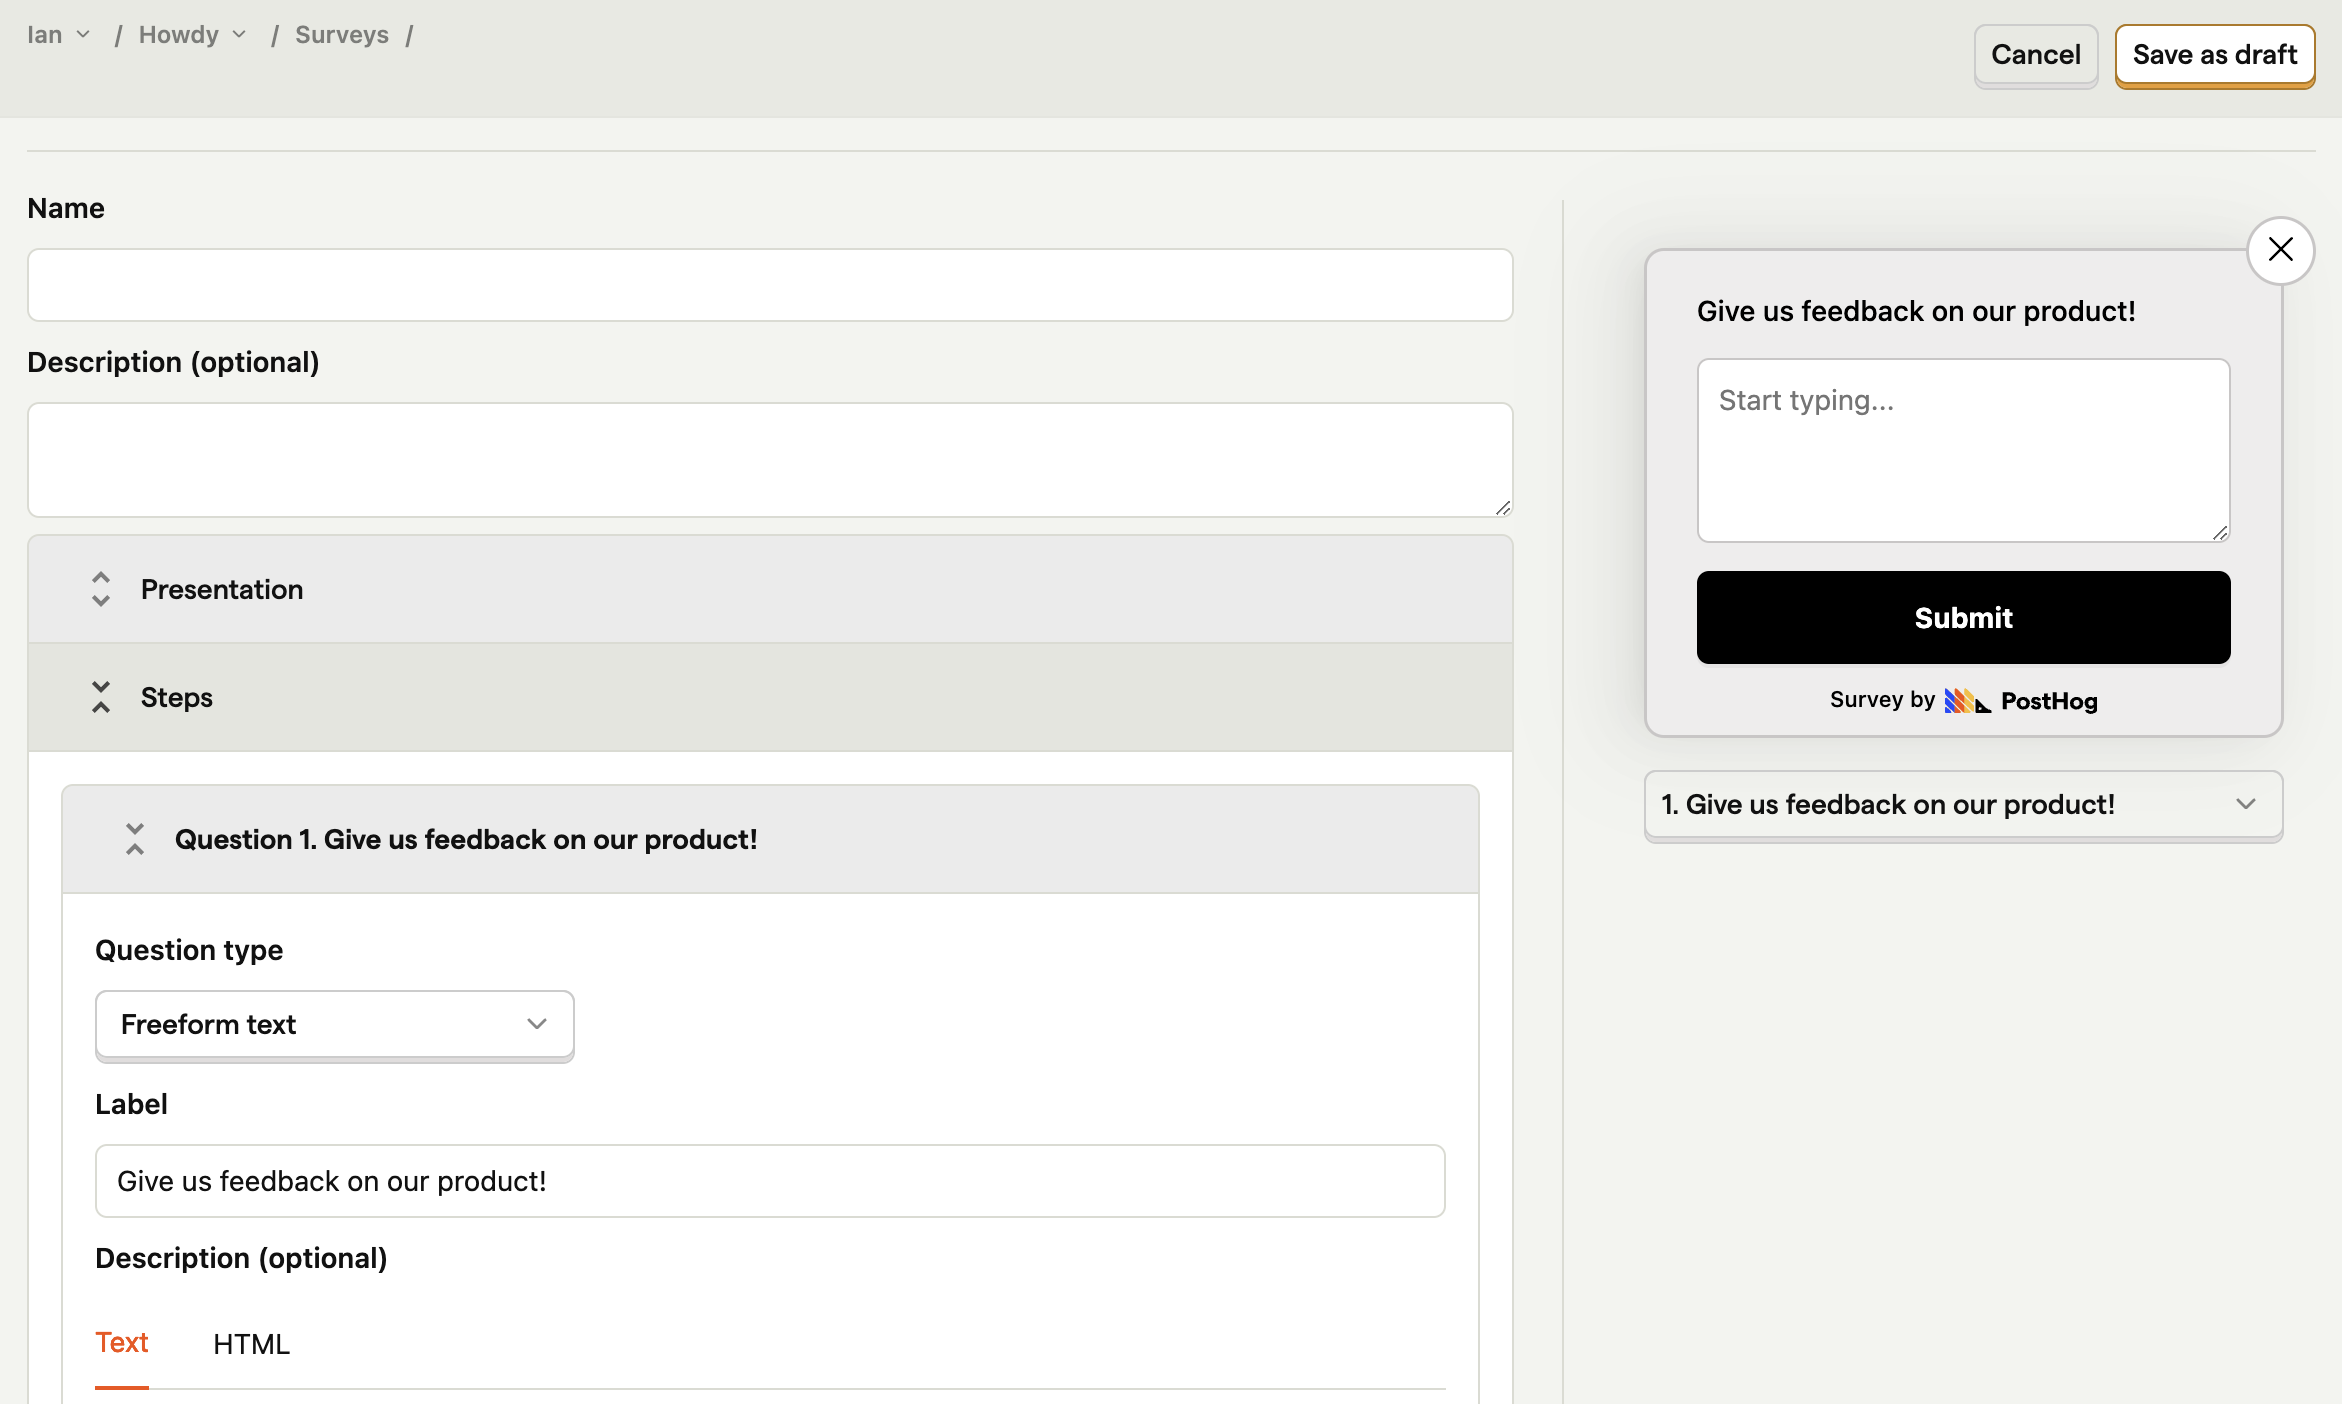Screen dimensions: 2342x1404
Task: Click the Submit button in survey preview
Action: [x=1963, y=617]
